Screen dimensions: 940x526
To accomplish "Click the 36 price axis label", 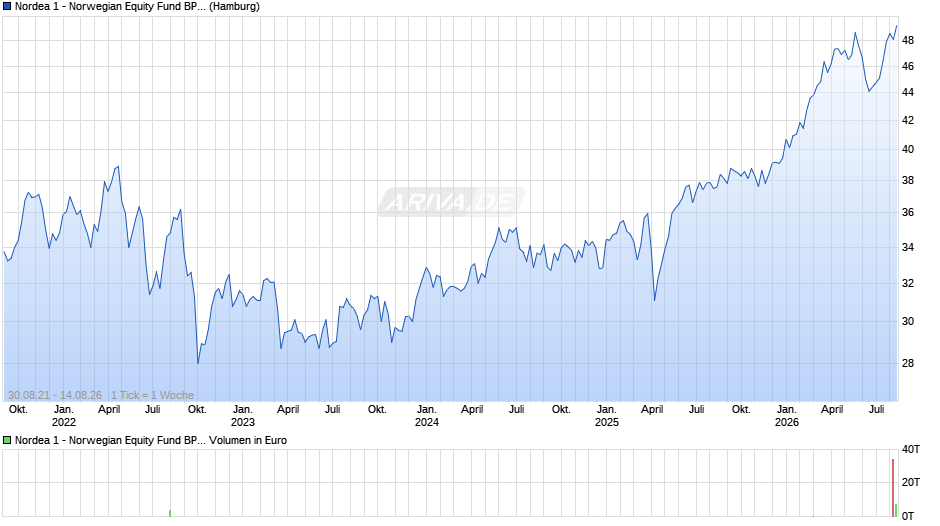I will 908,212.
